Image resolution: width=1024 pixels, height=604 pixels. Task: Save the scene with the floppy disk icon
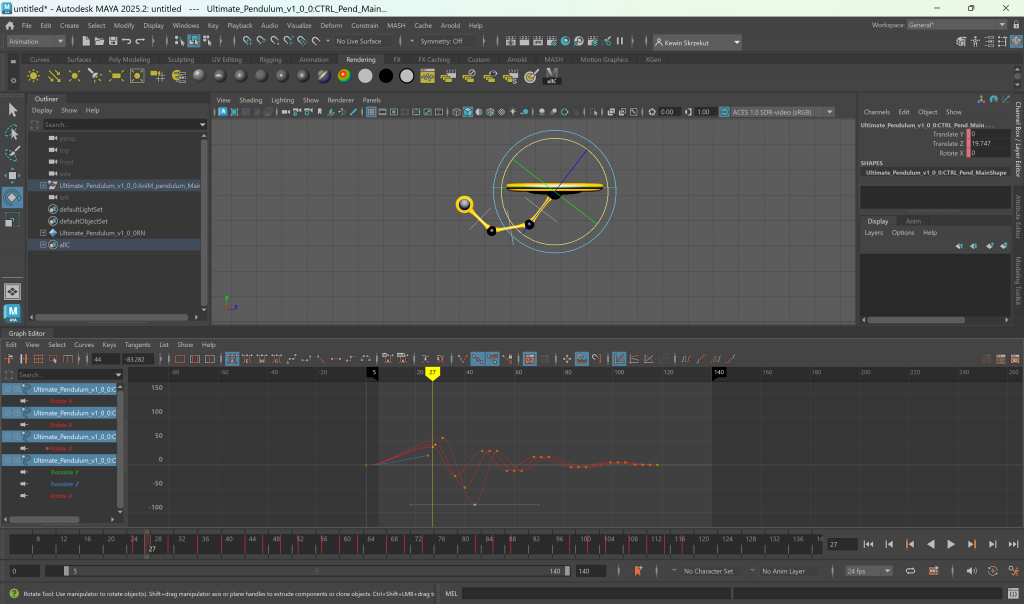112,41
